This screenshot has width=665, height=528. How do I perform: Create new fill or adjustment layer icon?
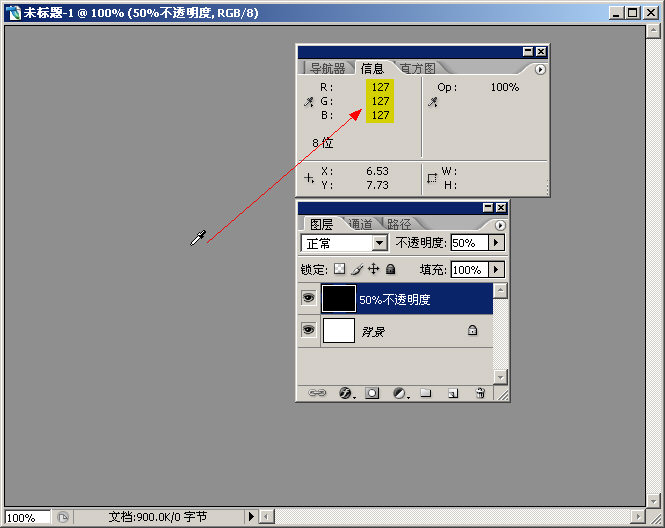400,394
